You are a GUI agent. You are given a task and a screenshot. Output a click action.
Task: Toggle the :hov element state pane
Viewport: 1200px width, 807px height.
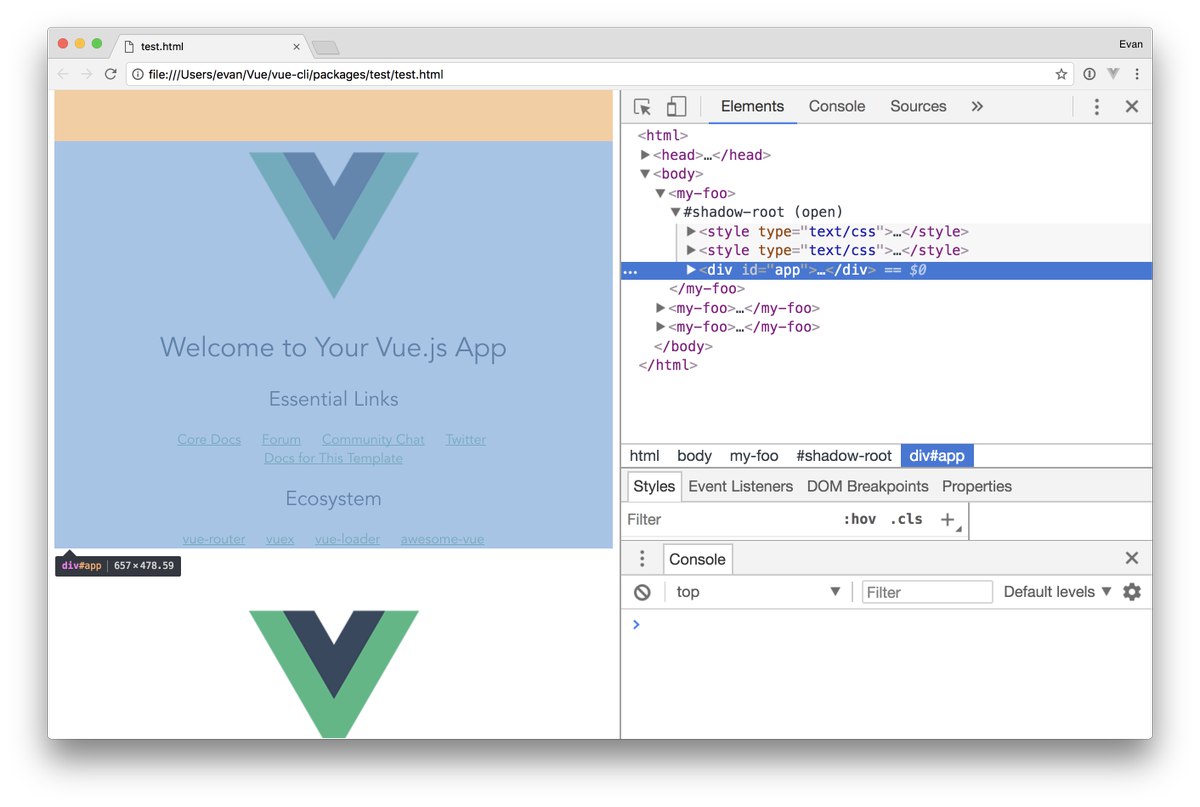(x=860, y=519)
